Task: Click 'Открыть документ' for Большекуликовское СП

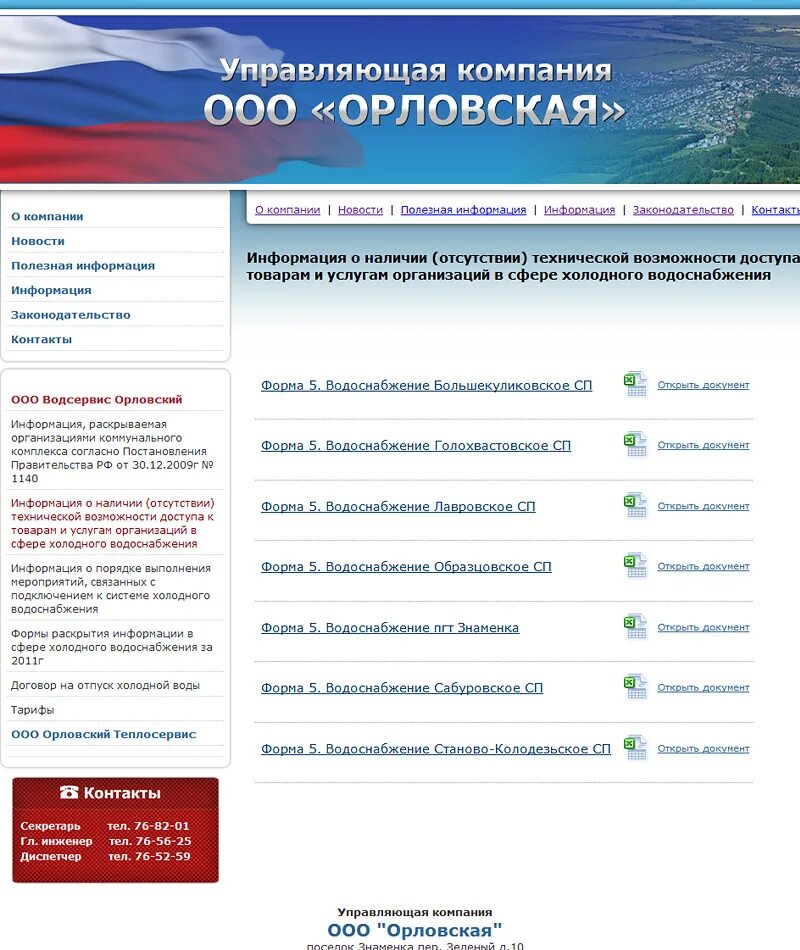Action: coord(704,385)
